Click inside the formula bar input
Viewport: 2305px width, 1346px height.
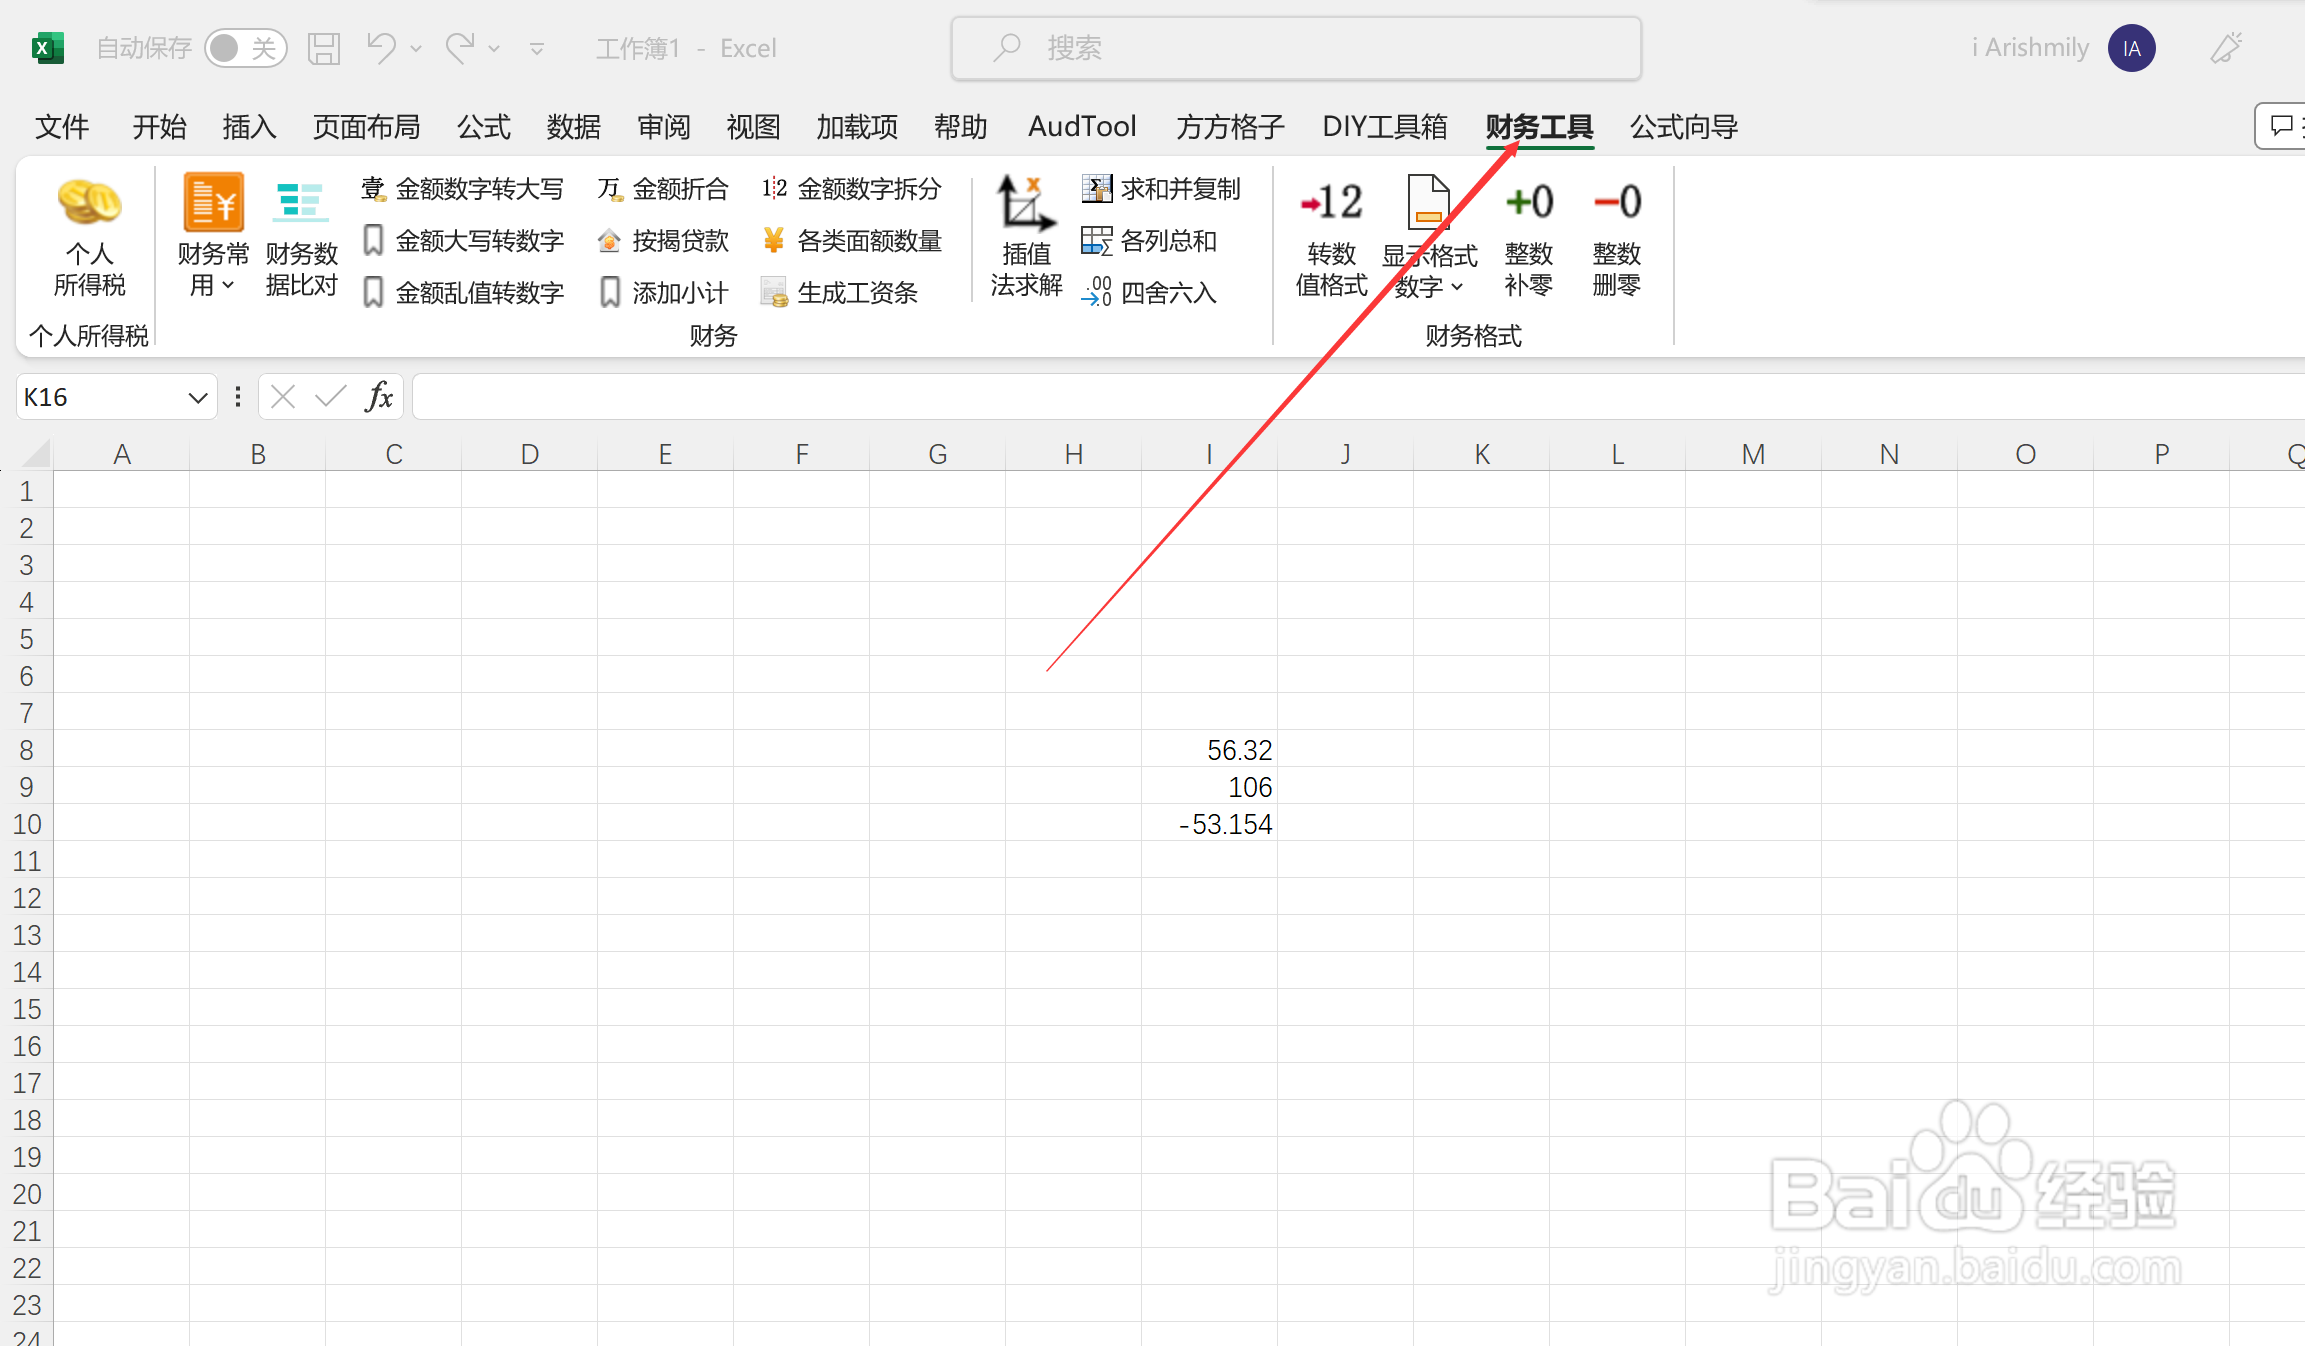[1358, 398]
